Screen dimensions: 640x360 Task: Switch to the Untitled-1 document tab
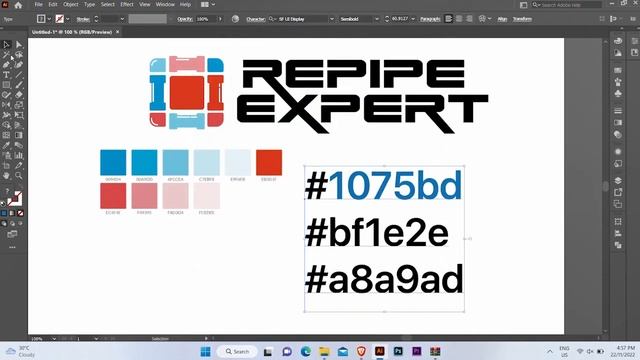pos(72,32)
